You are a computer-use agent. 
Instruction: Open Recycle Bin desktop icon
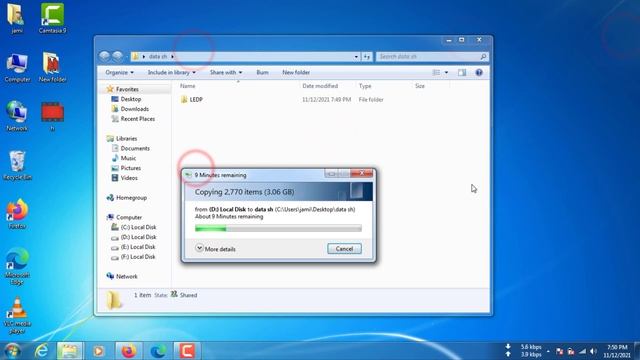tap(17, 165)
